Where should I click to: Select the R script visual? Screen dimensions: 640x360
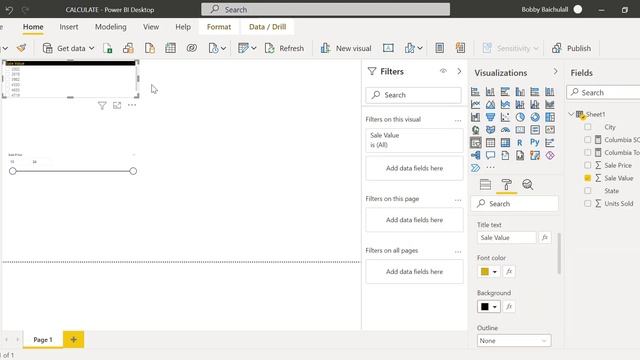[520, 142]
